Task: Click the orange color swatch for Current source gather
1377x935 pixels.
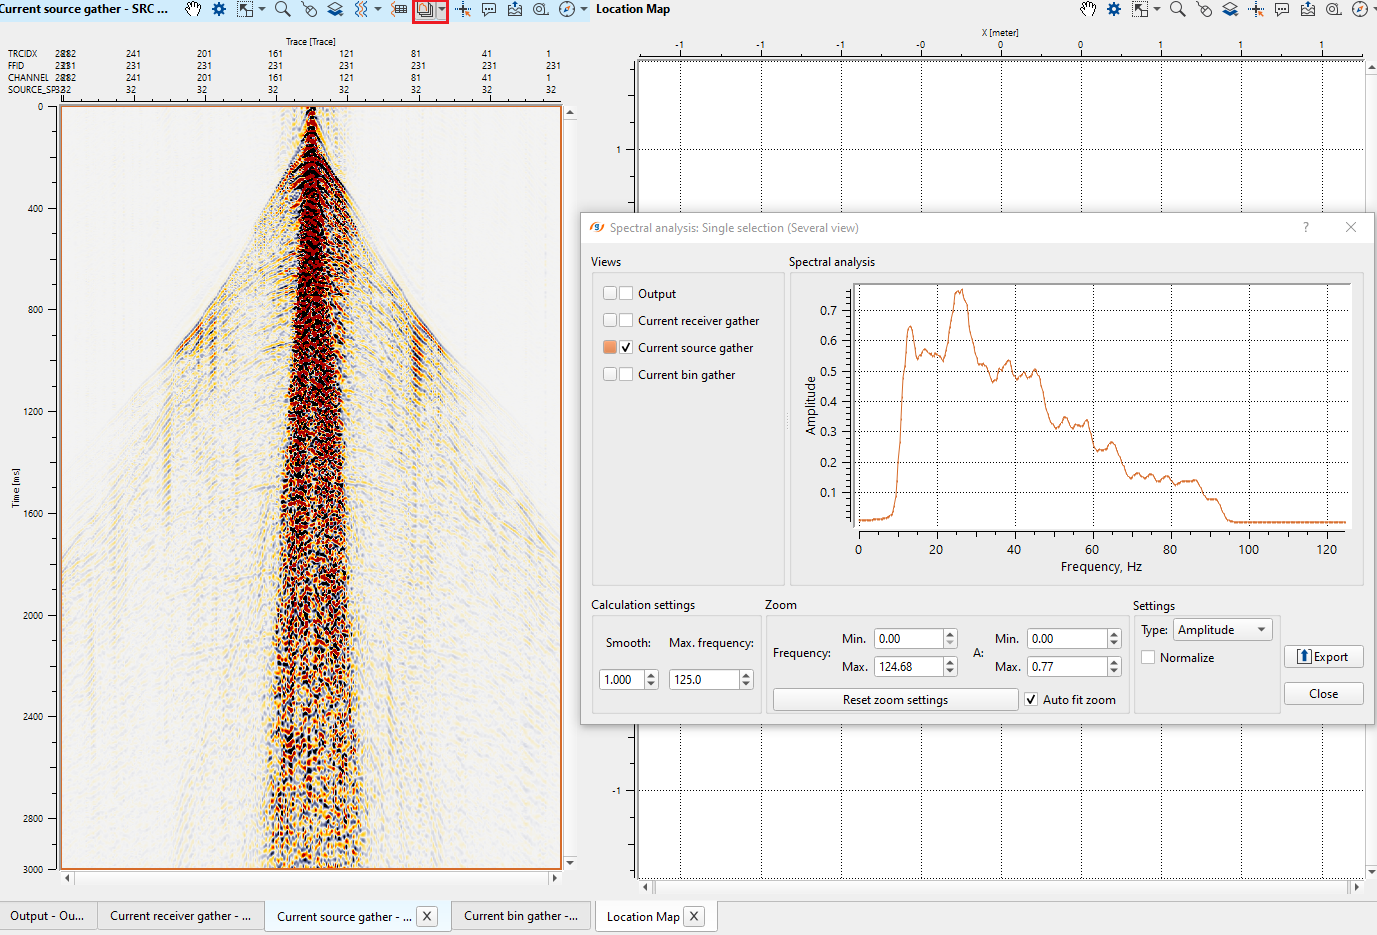Action: 610,348
